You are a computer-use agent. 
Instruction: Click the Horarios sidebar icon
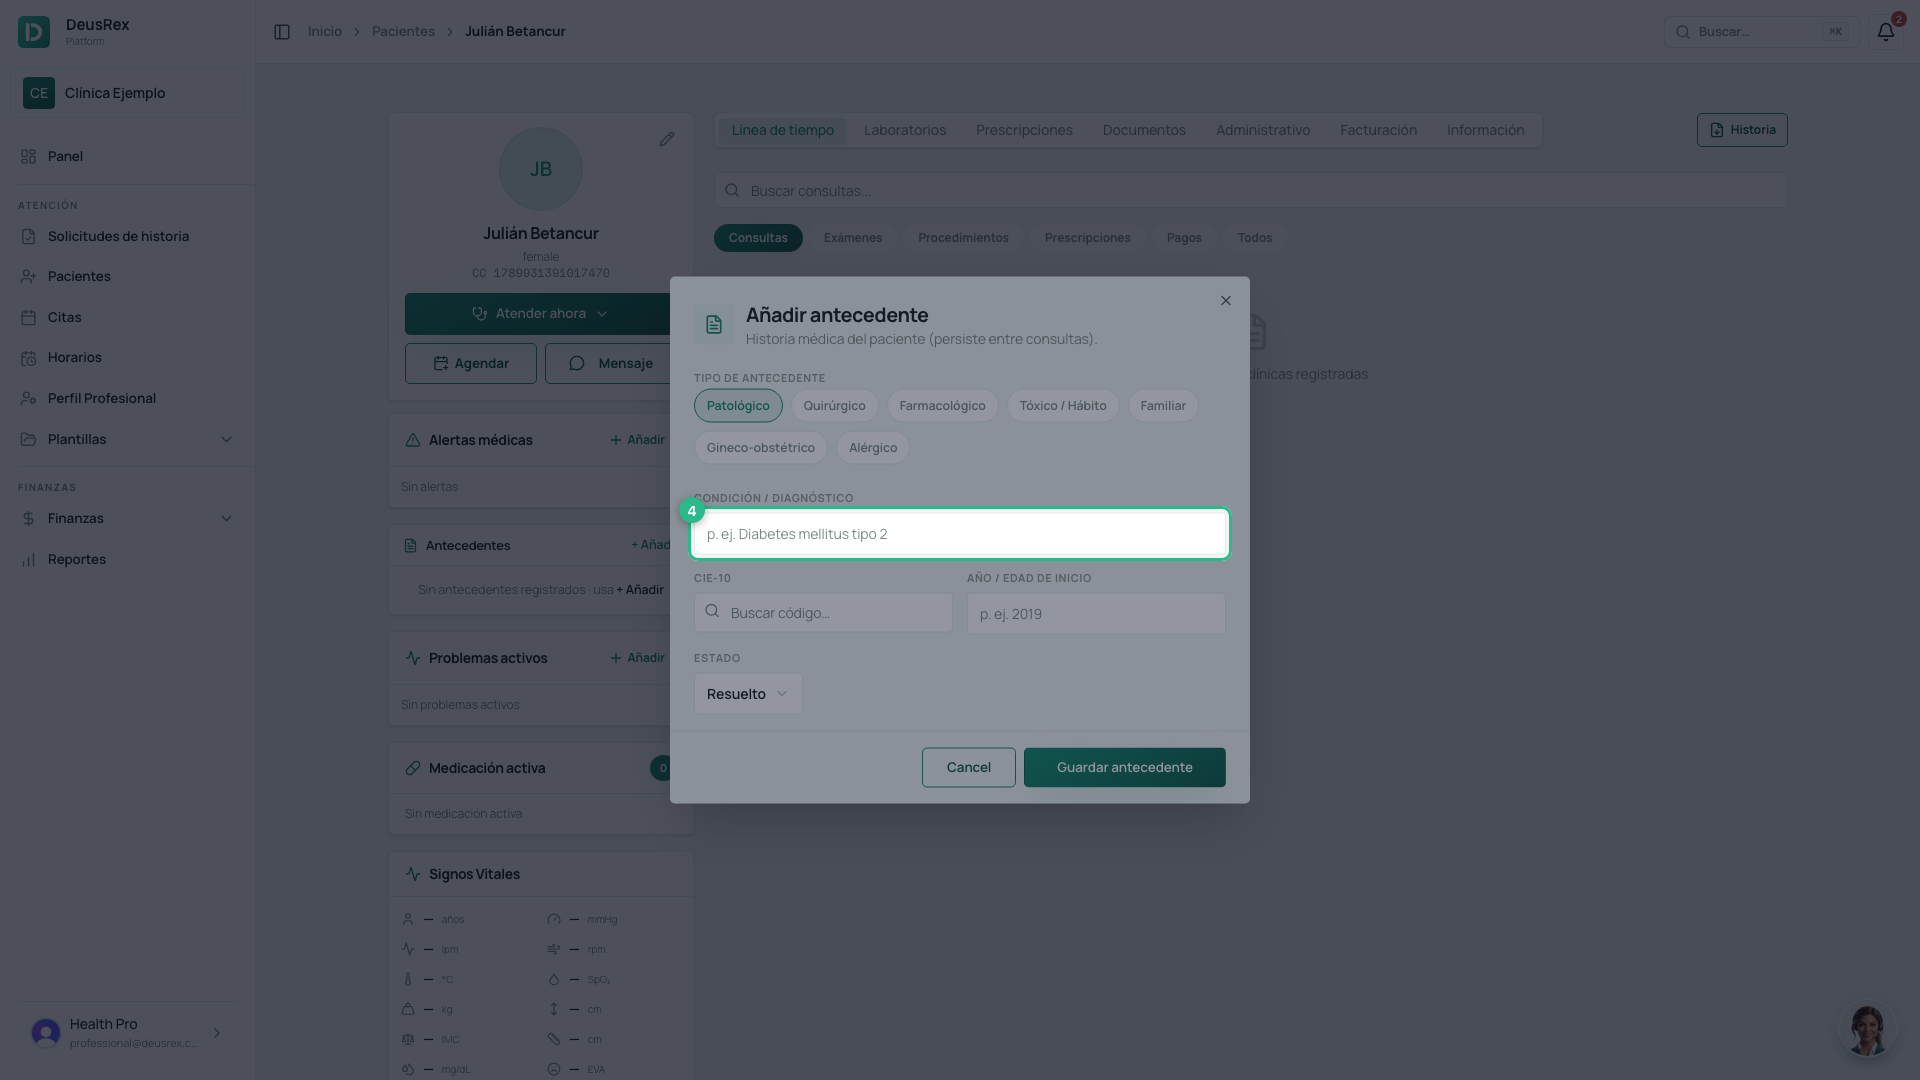pyautogui.click(x=28, y=358)
